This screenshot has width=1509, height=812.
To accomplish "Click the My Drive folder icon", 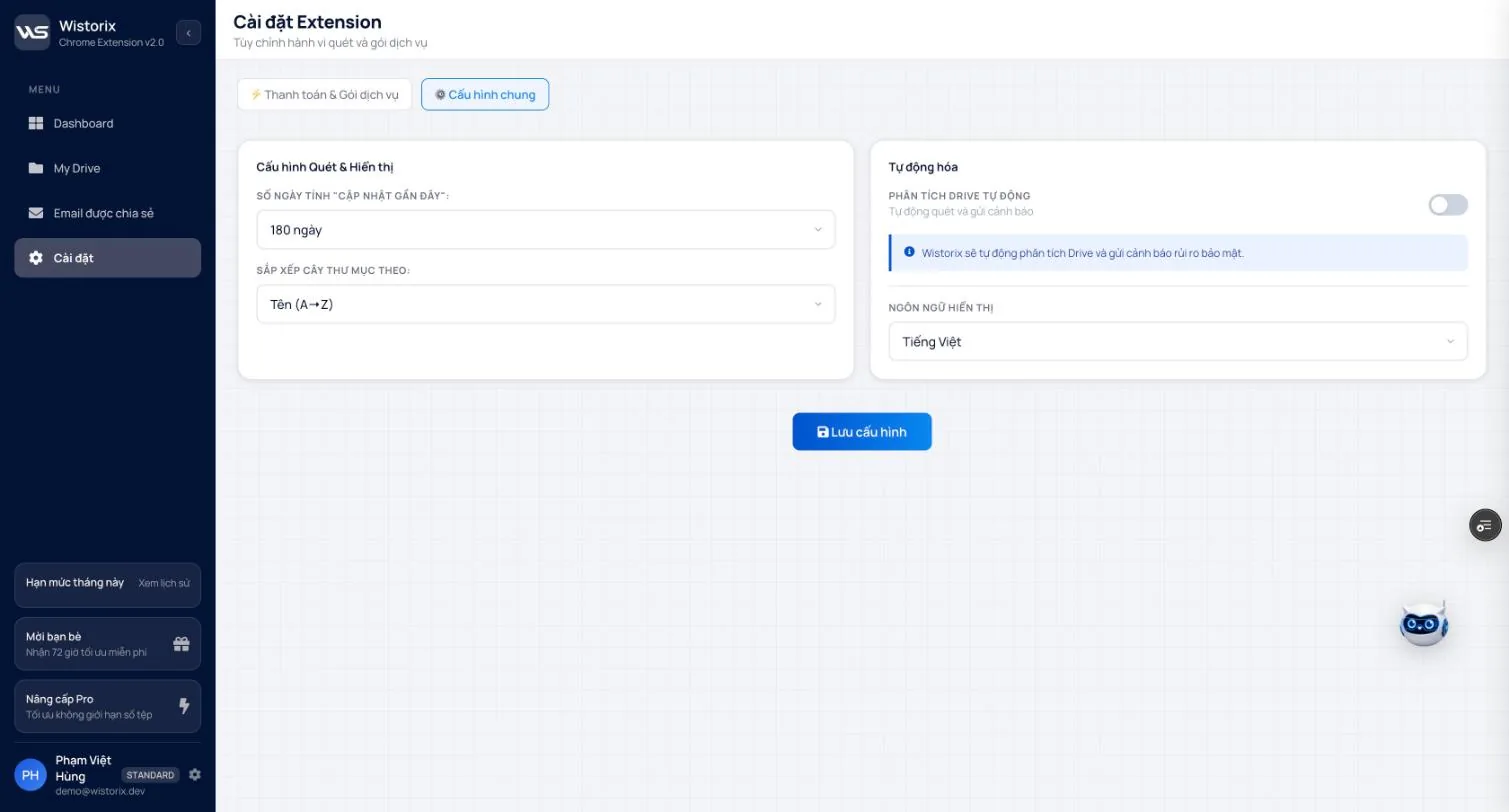I will pyautogui.click(x=36, y=168).
